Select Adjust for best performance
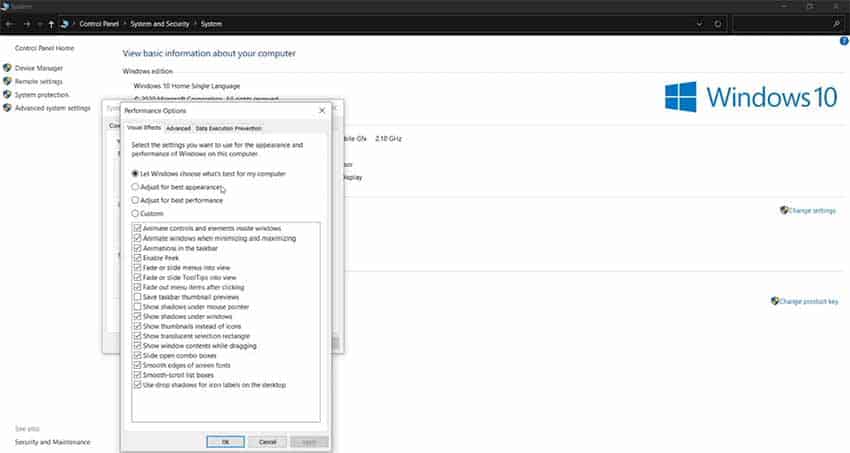 pos(135,200)
